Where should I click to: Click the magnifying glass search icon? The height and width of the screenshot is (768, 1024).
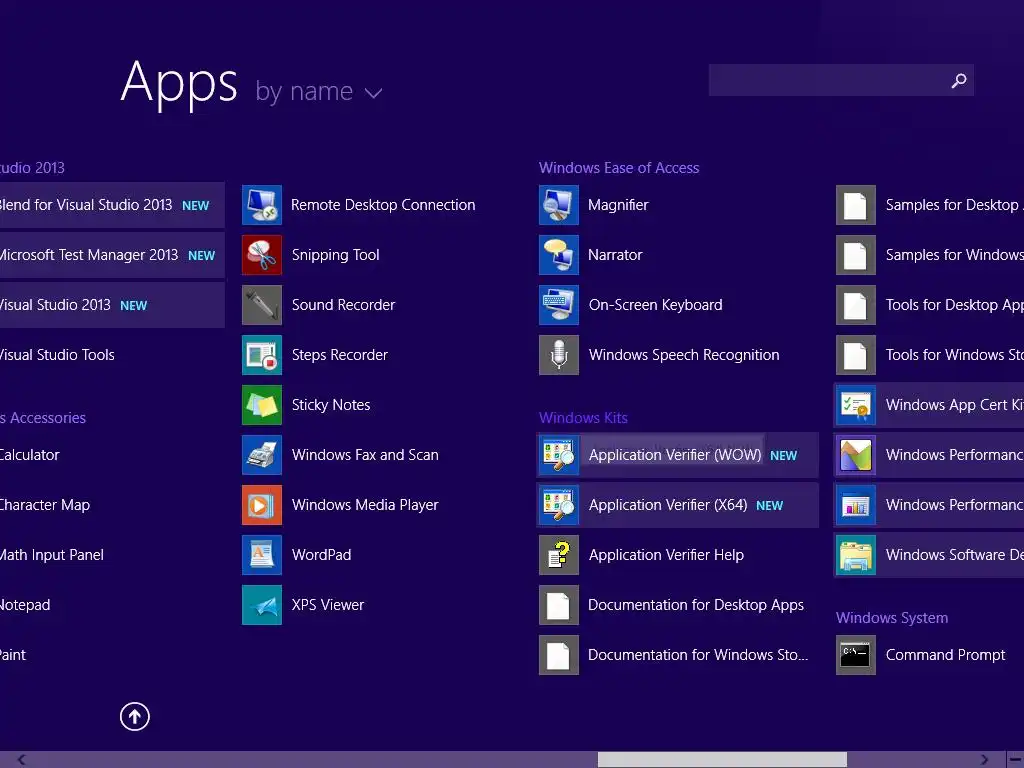pyautogui.click(x=959, y=80)
